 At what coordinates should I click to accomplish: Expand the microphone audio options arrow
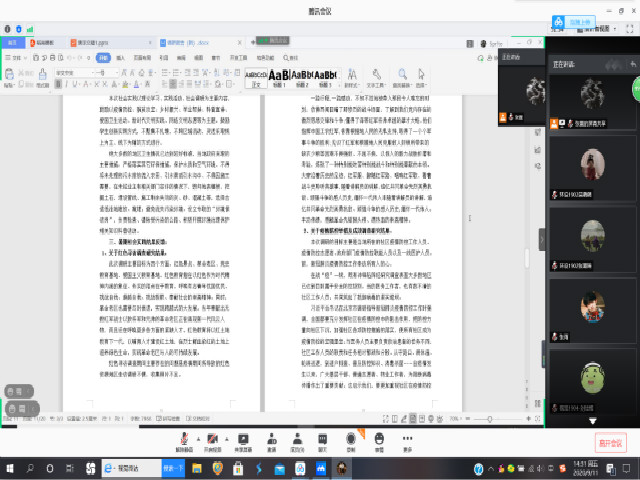tap(198, 439)
